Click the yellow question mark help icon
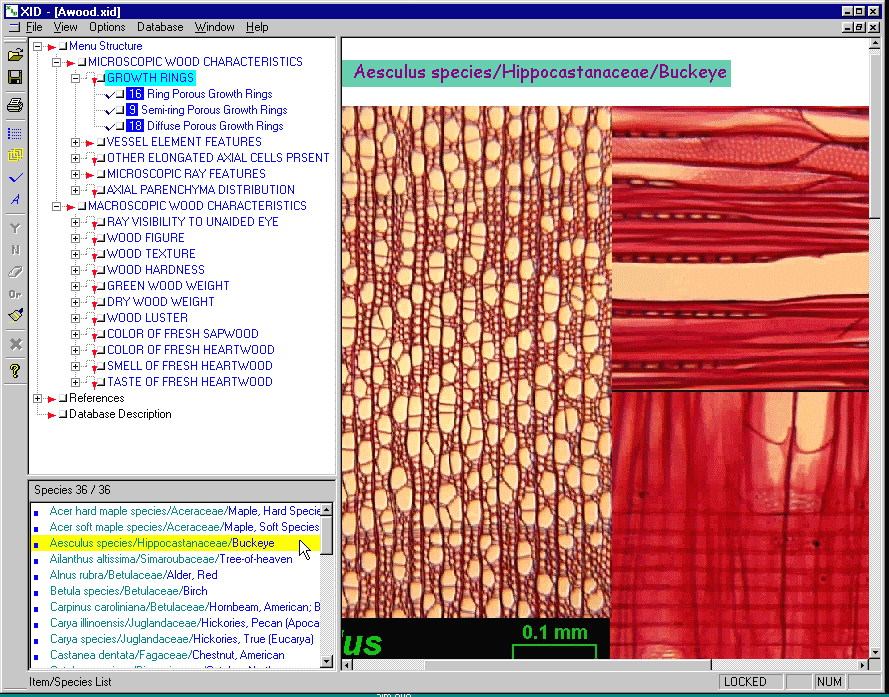Viewport: 889px width, 697px height. click(x=15, y=371)
